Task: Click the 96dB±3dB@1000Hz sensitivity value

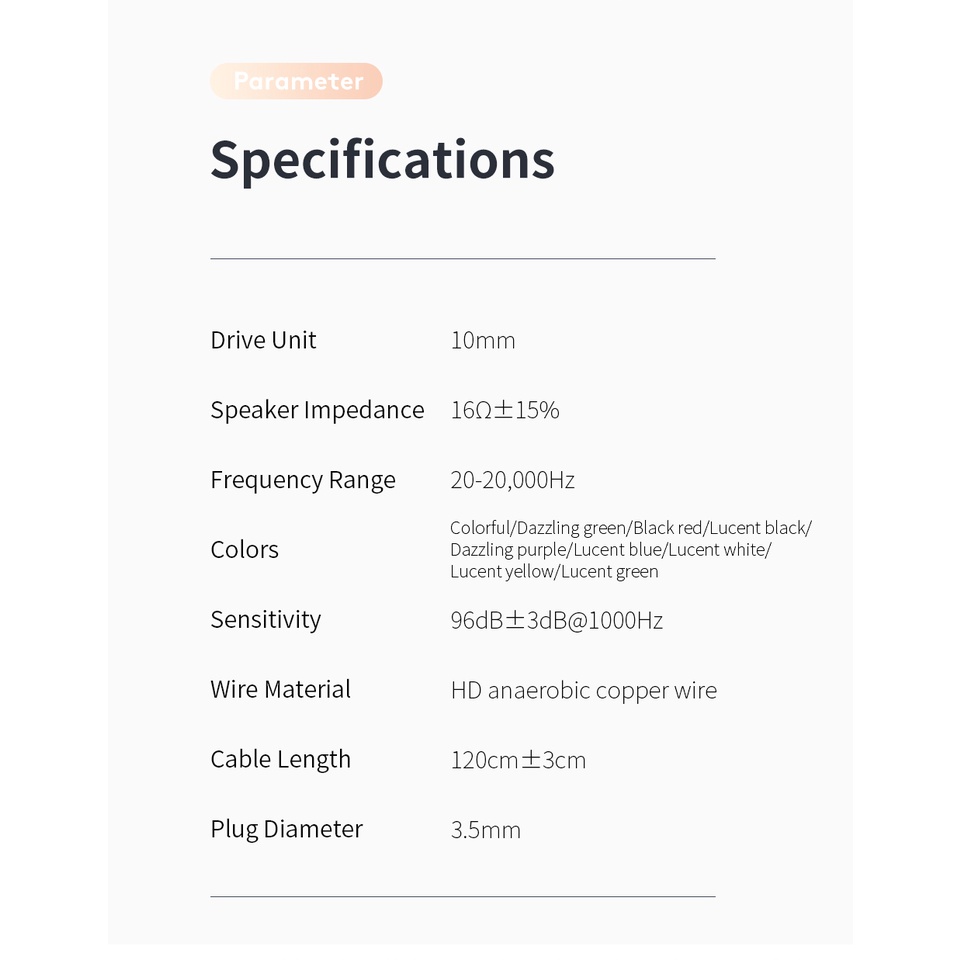Action: tap(556, 620)
